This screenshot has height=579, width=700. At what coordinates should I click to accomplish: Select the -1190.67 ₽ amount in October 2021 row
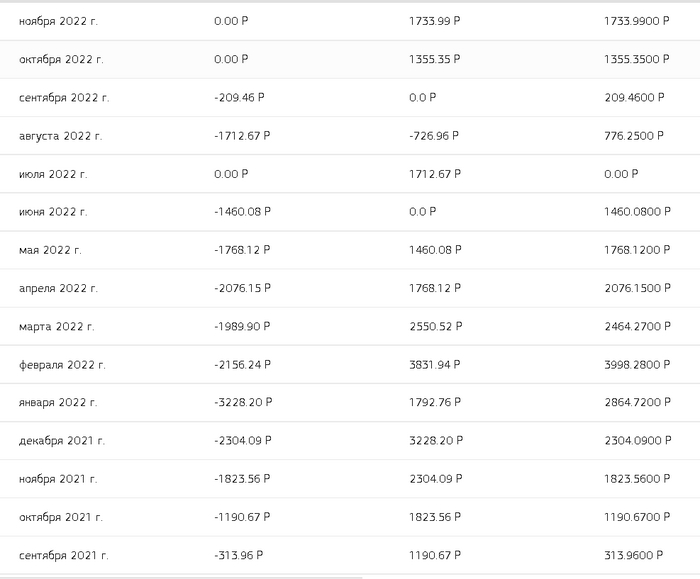tap(242, 517)
